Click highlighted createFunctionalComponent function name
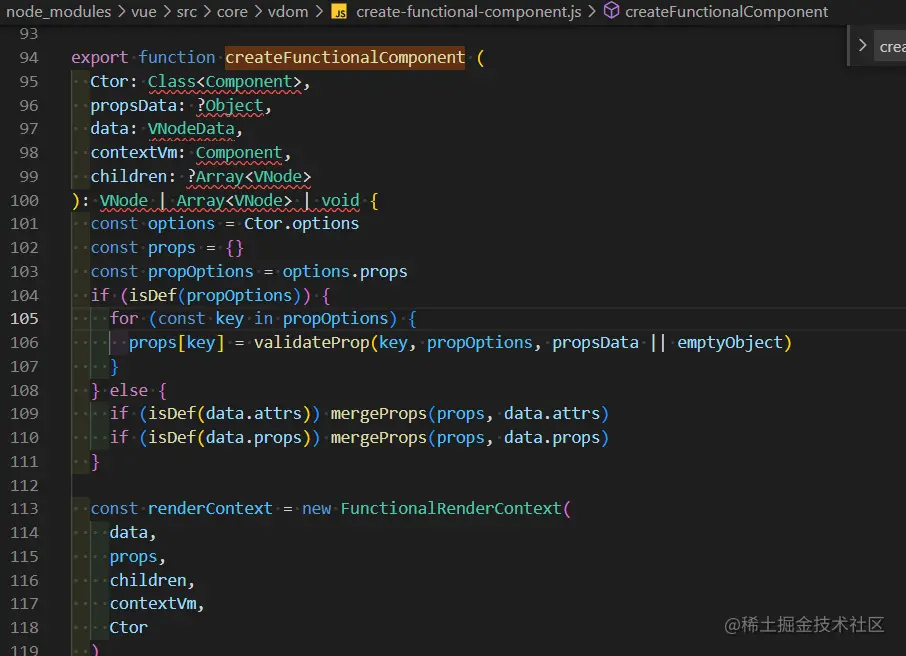This screenshot has height=656, width=906. click(x=345, y=57)
